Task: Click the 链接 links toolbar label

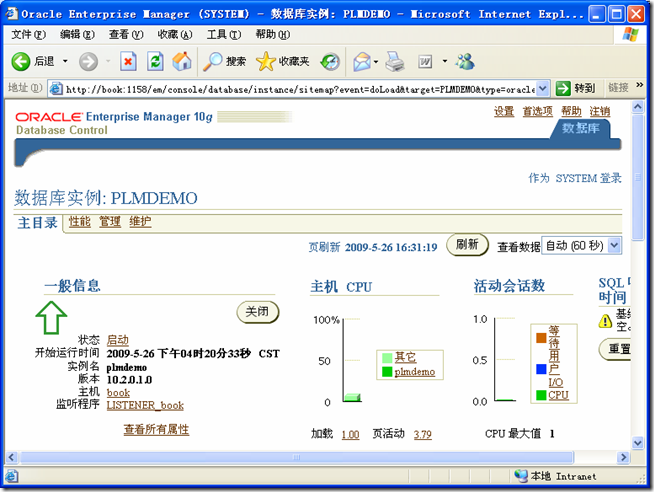Action: (618, 87)
